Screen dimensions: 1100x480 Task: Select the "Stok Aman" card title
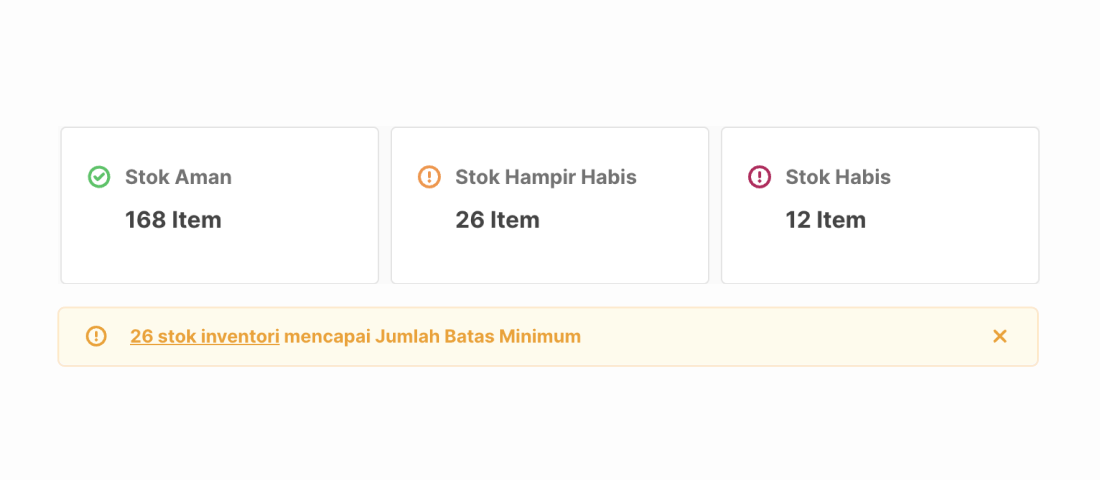click(178, 177)
